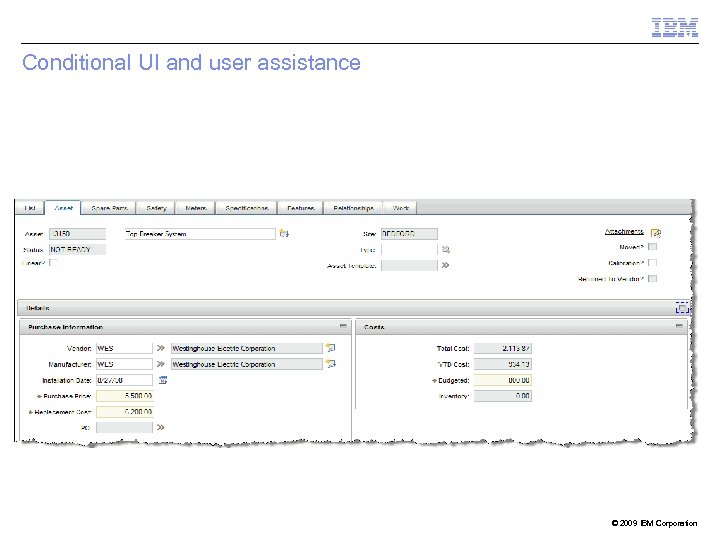Screen dimensions: 720x540
Task: Click the Asset Template field
Action: 409,265
